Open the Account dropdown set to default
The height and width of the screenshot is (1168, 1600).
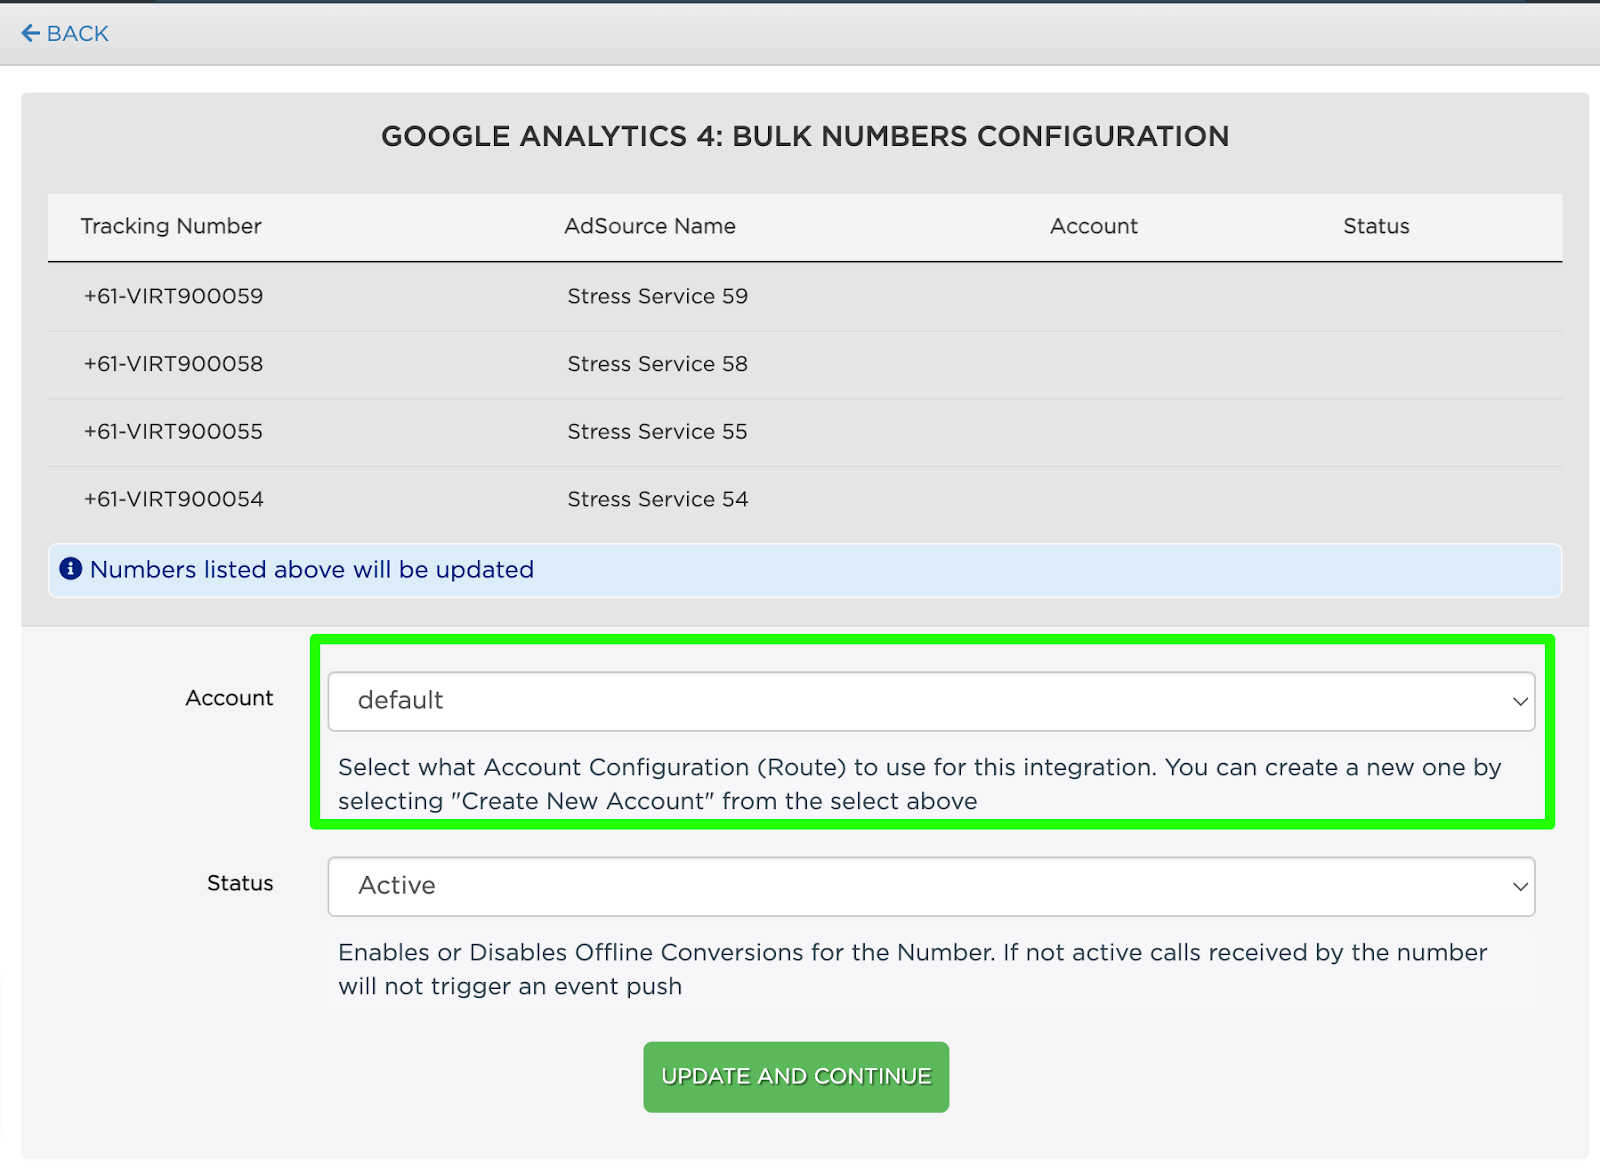tap(931, 701)
